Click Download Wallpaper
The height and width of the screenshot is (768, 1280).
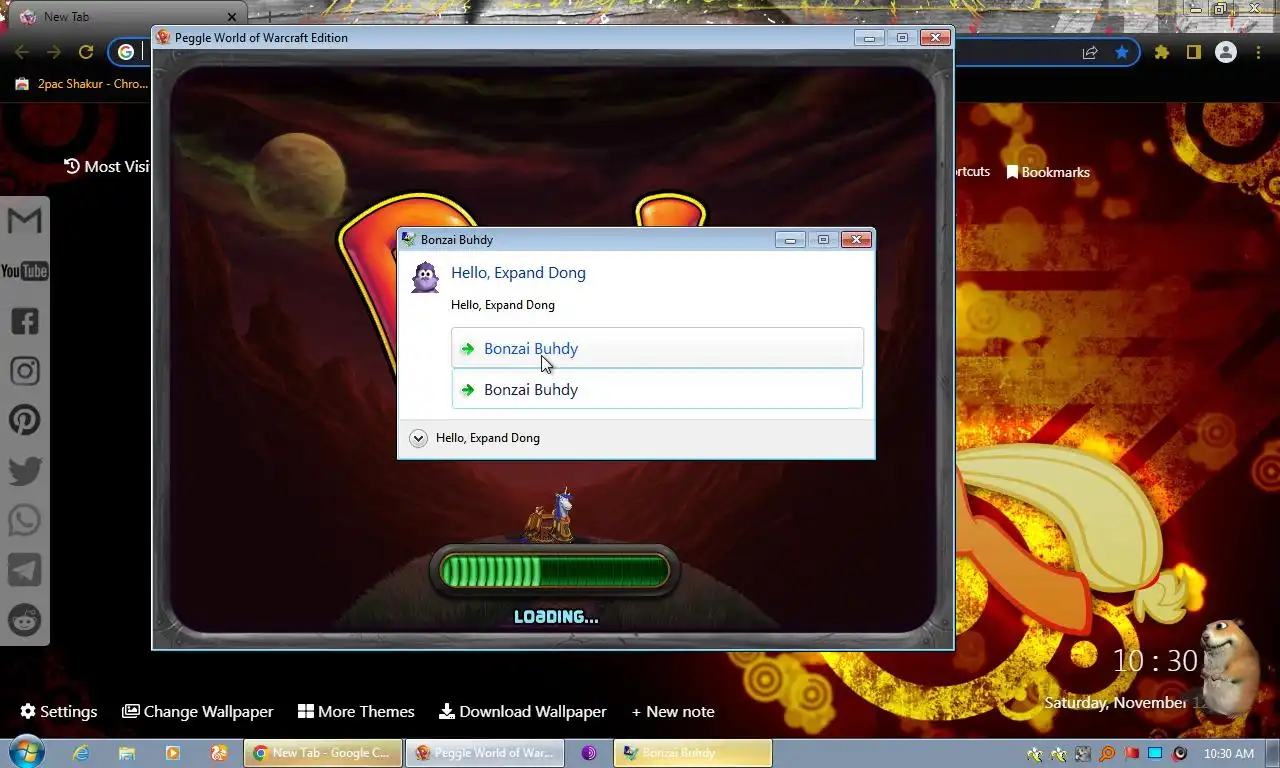click(x=523, y=711)
